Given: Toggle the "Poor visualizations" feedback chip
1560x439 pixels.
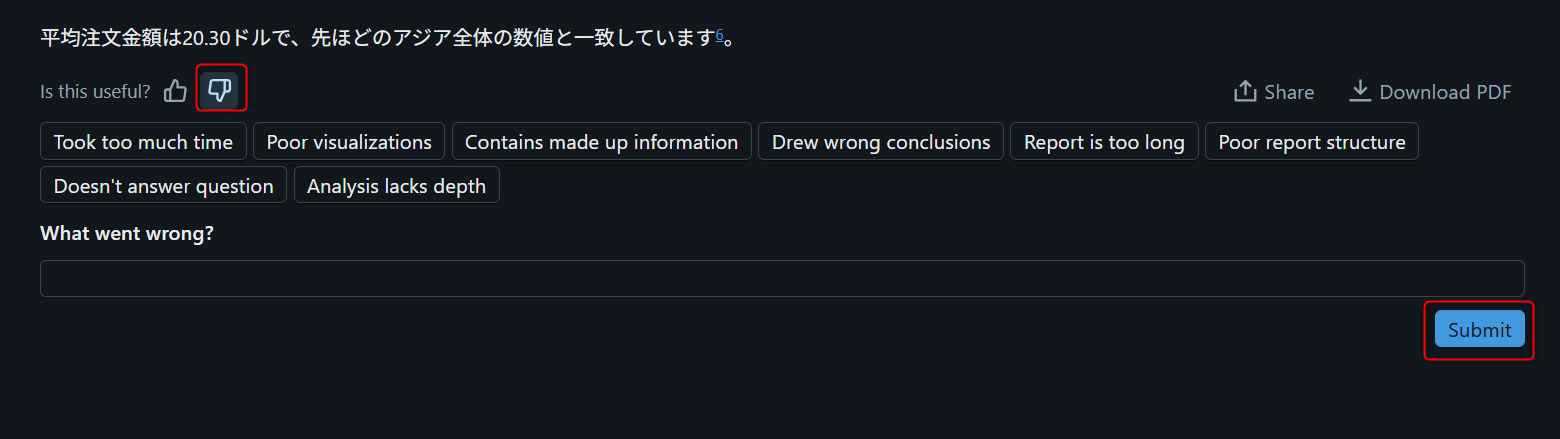Looking at the screenshot, I should click(x=349, y=142).
